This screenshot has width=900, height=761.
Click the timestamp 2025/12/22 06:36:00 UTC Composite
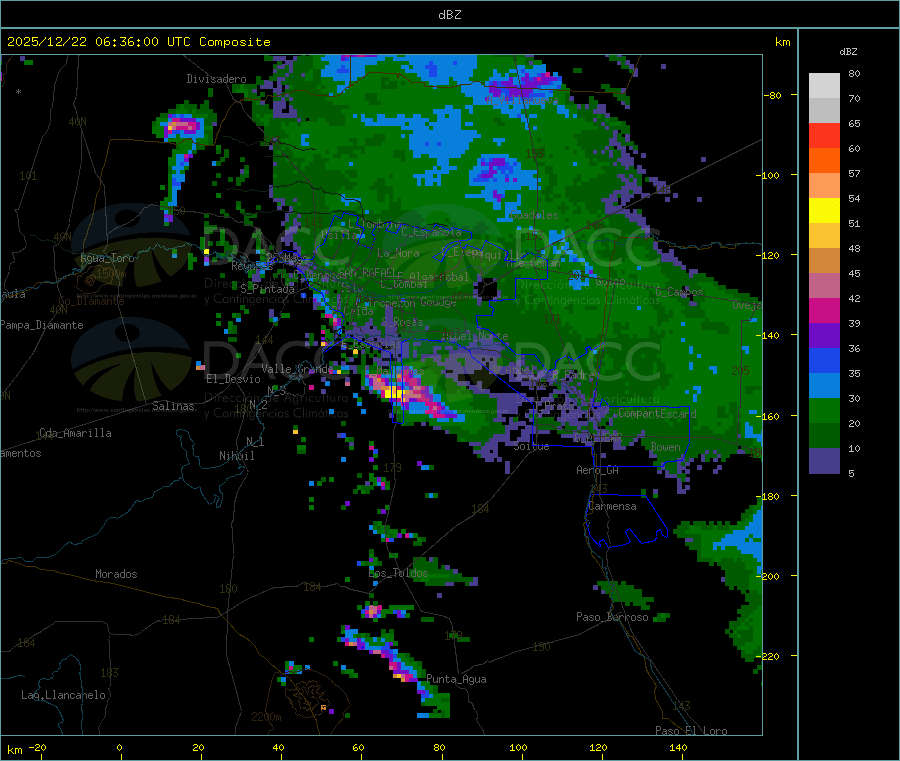pyautogui.click(x=138, y=42)
